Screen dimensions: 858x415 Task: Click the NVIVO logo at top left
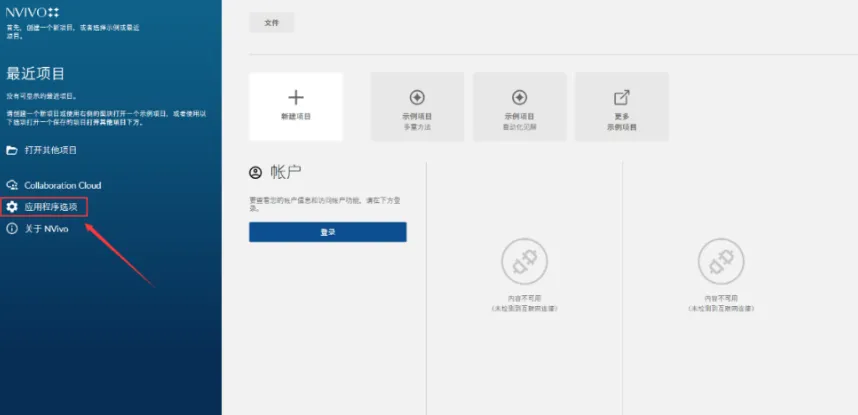coord(32,13)
